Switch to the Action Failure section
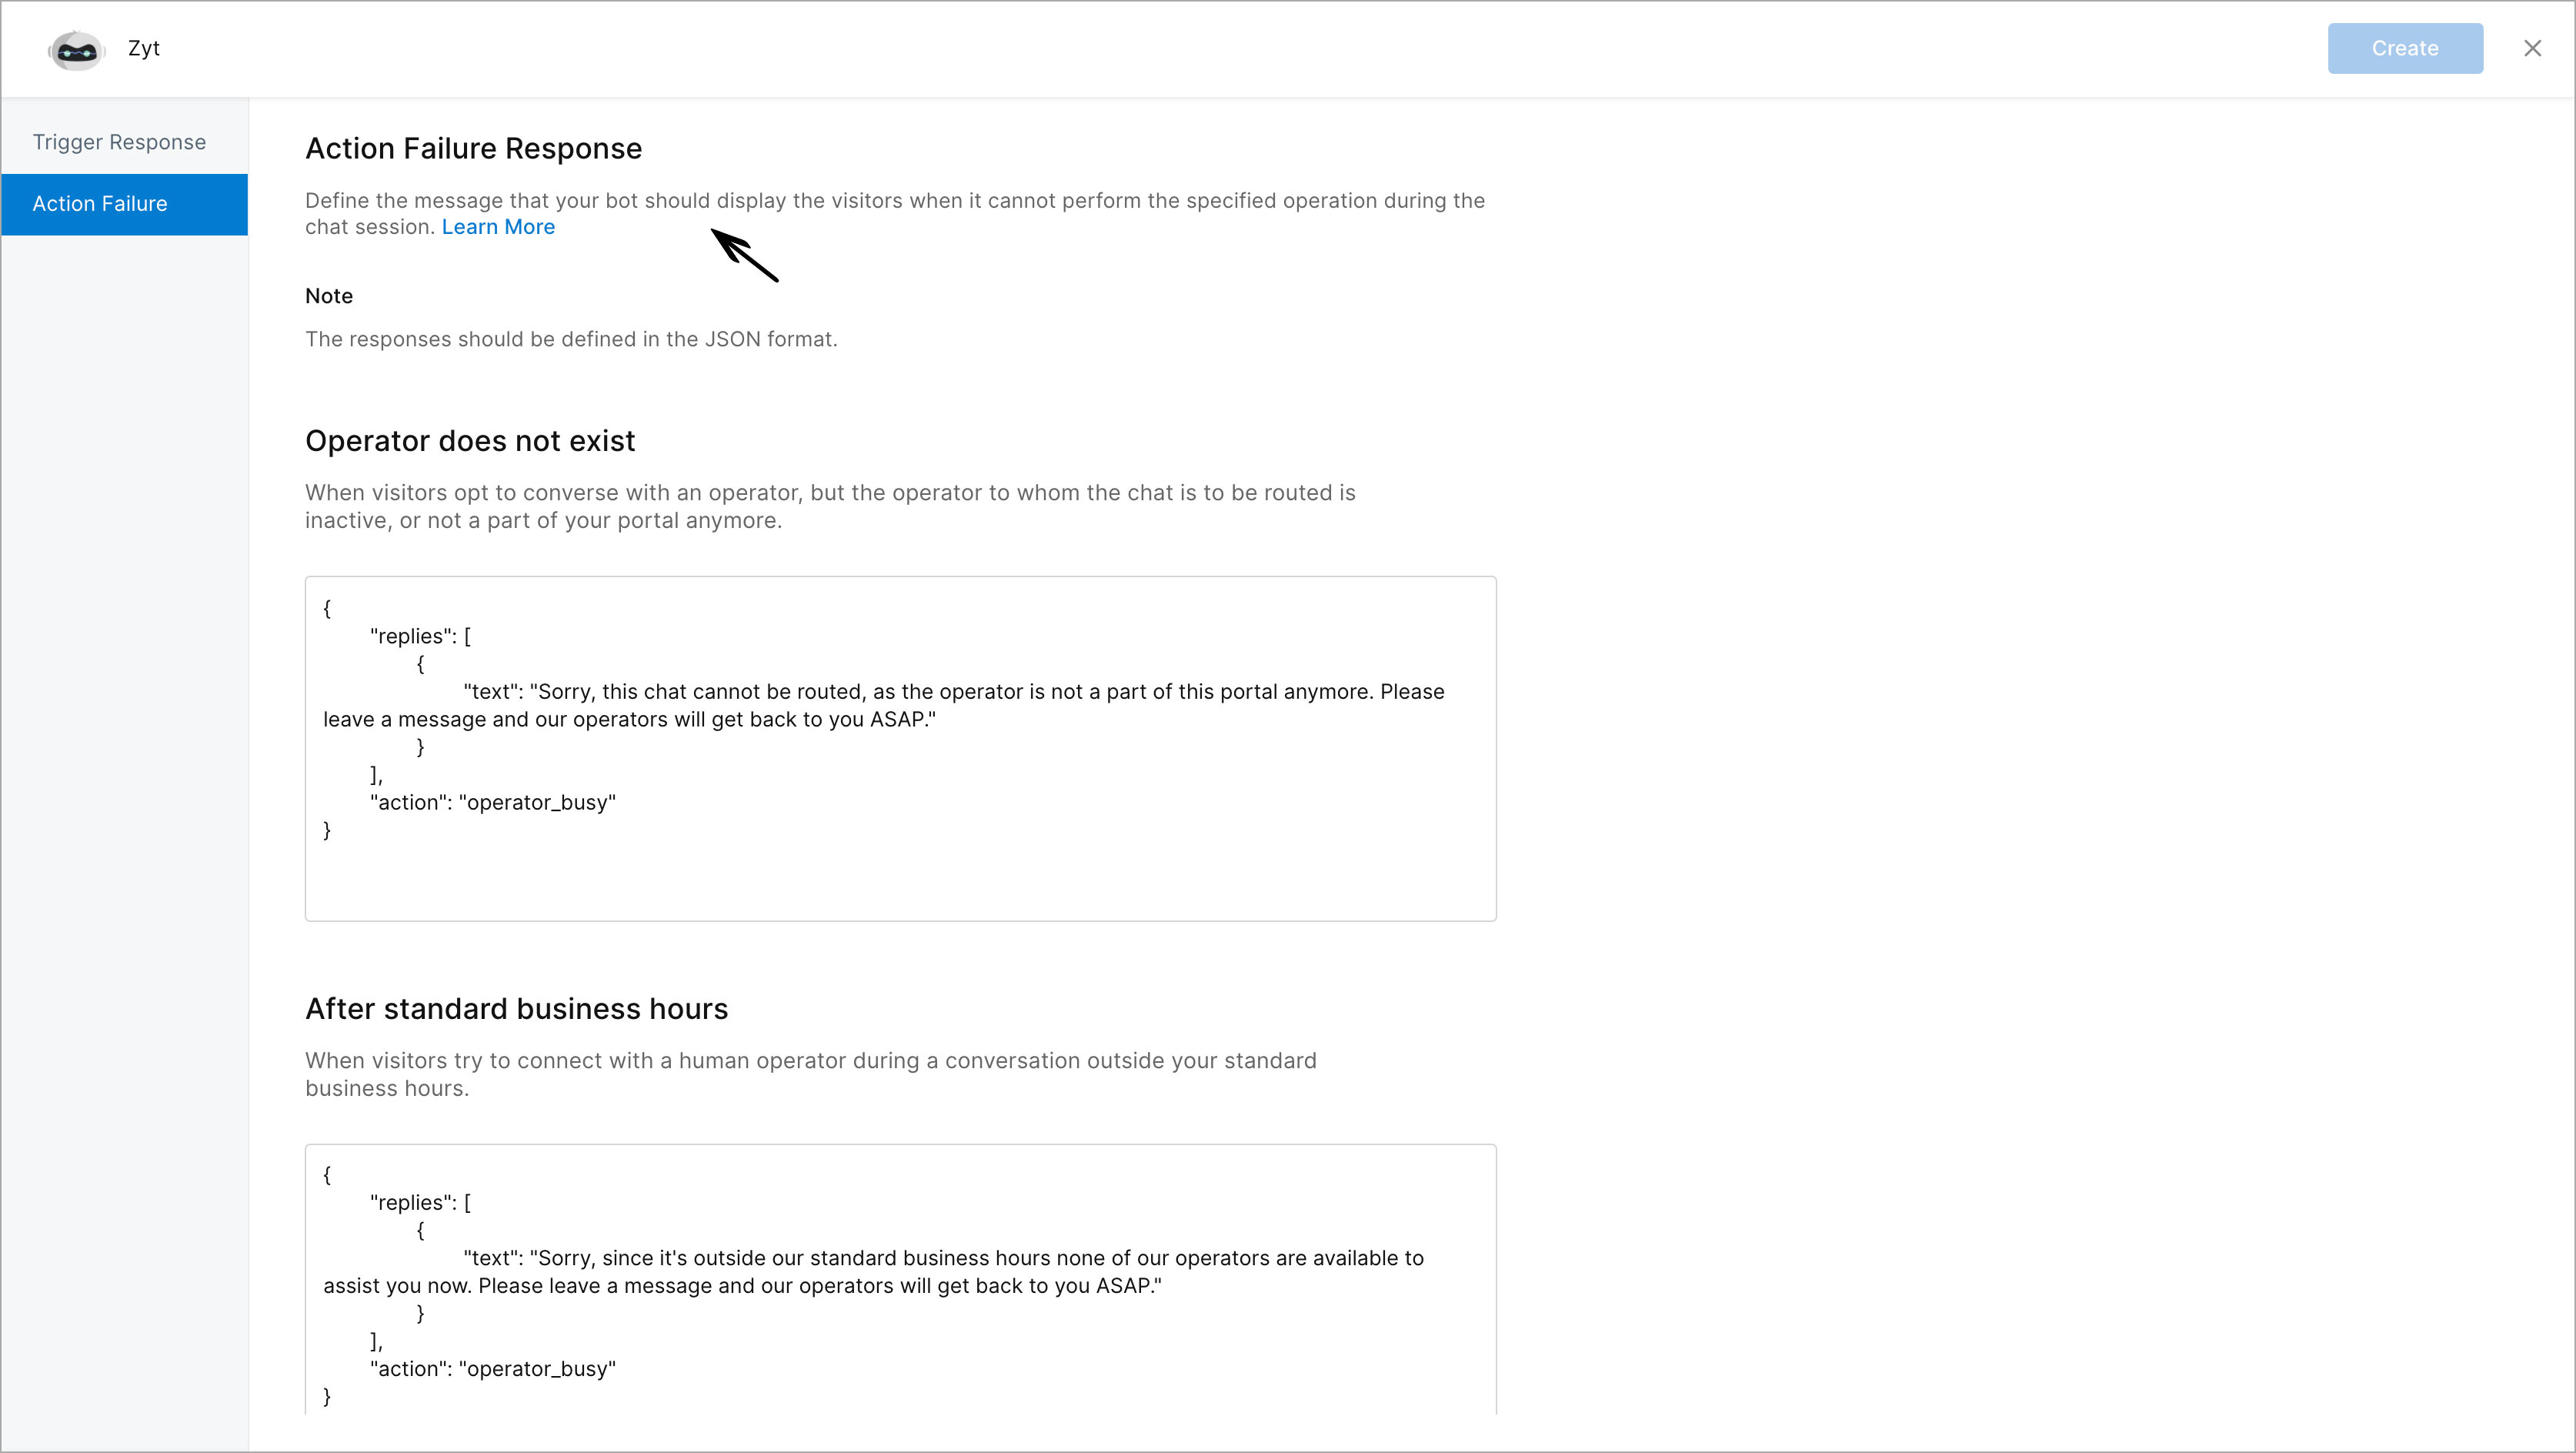2576x1453 pixels. 99,204
